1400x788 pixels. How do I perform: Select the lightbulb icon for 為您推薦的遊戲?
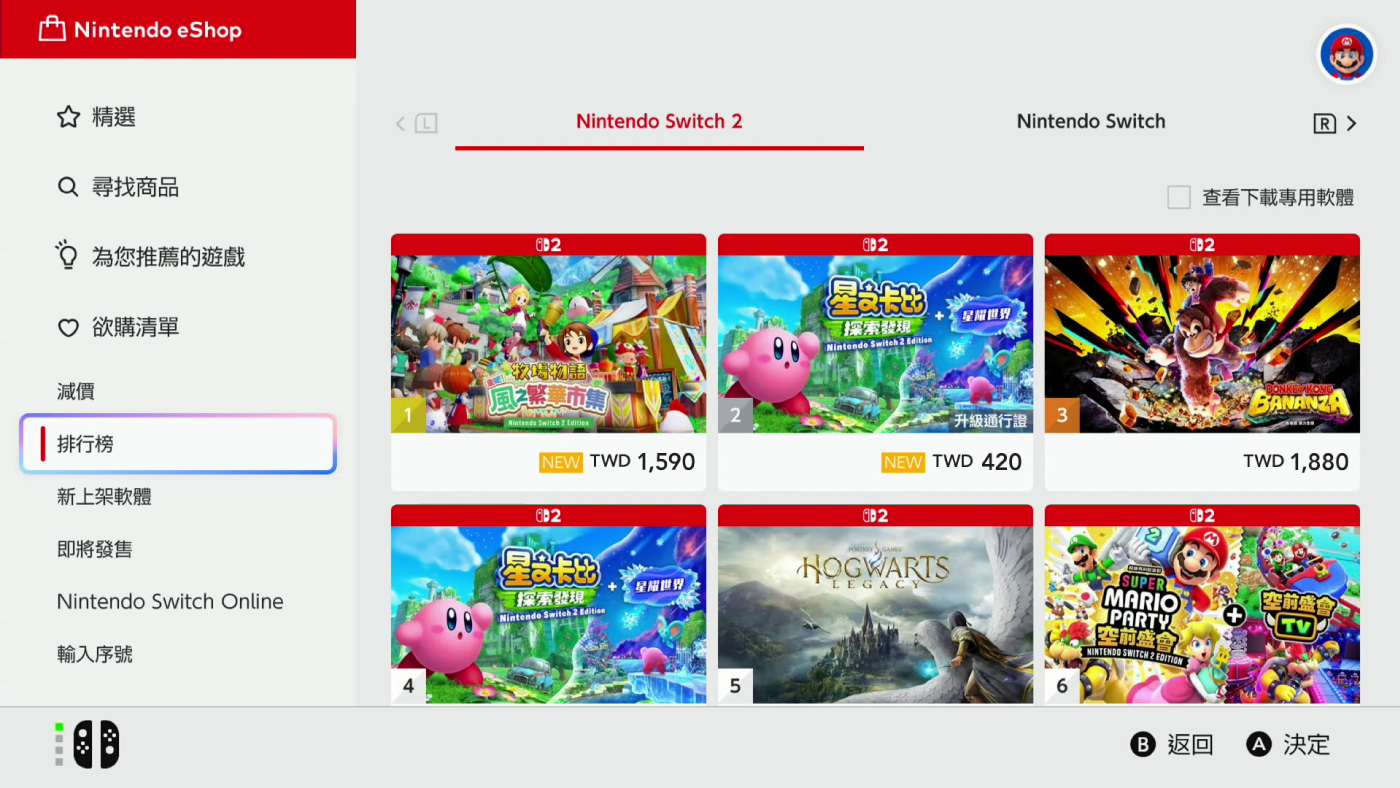point(67,256)
